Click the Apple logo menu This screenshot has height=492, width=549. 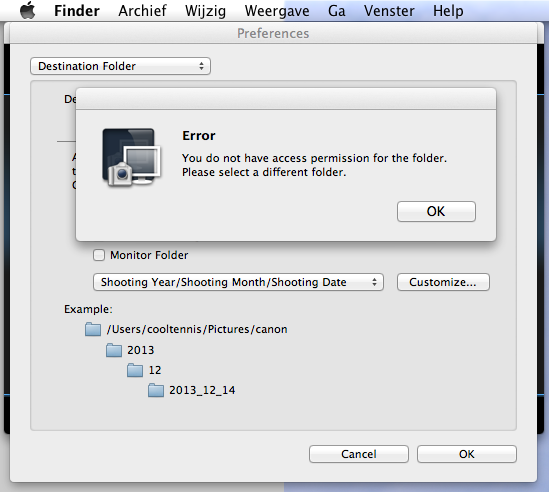coord(28,10)
